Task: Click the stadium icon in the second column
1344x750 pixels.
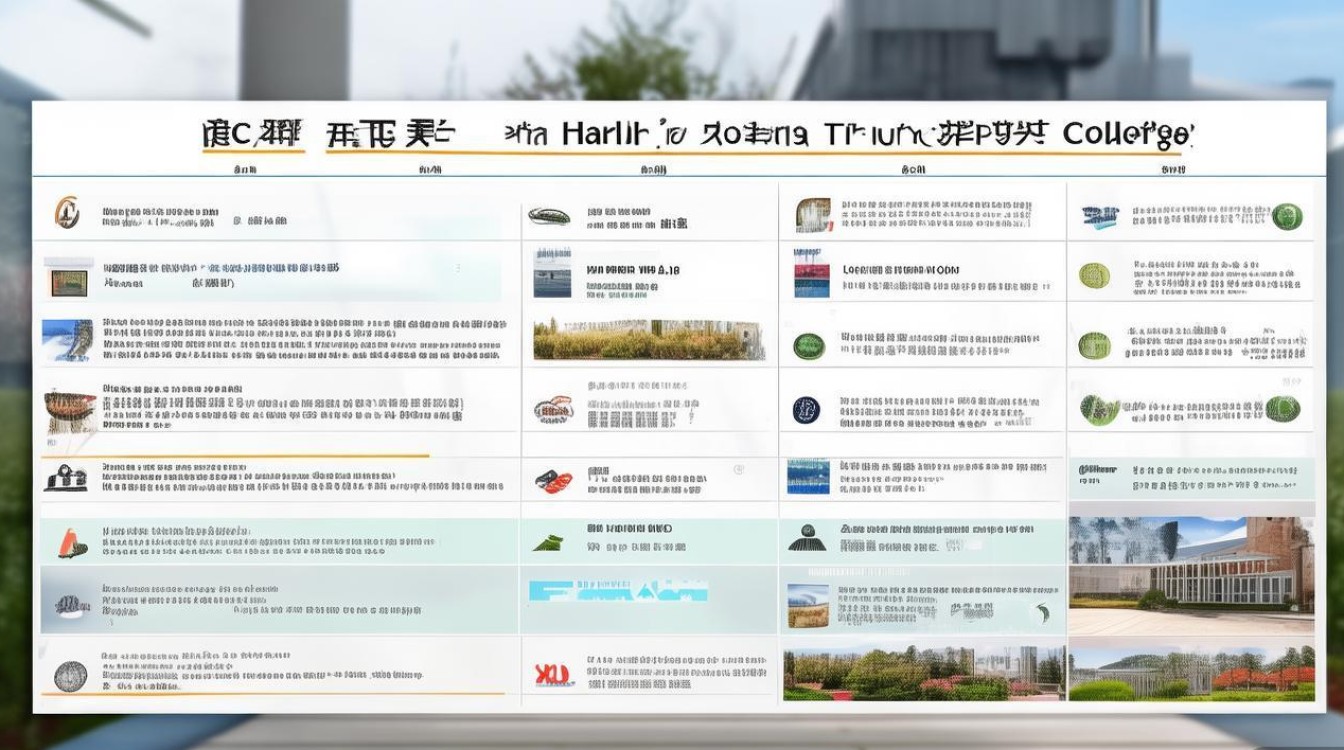Action: pos(548,215)
